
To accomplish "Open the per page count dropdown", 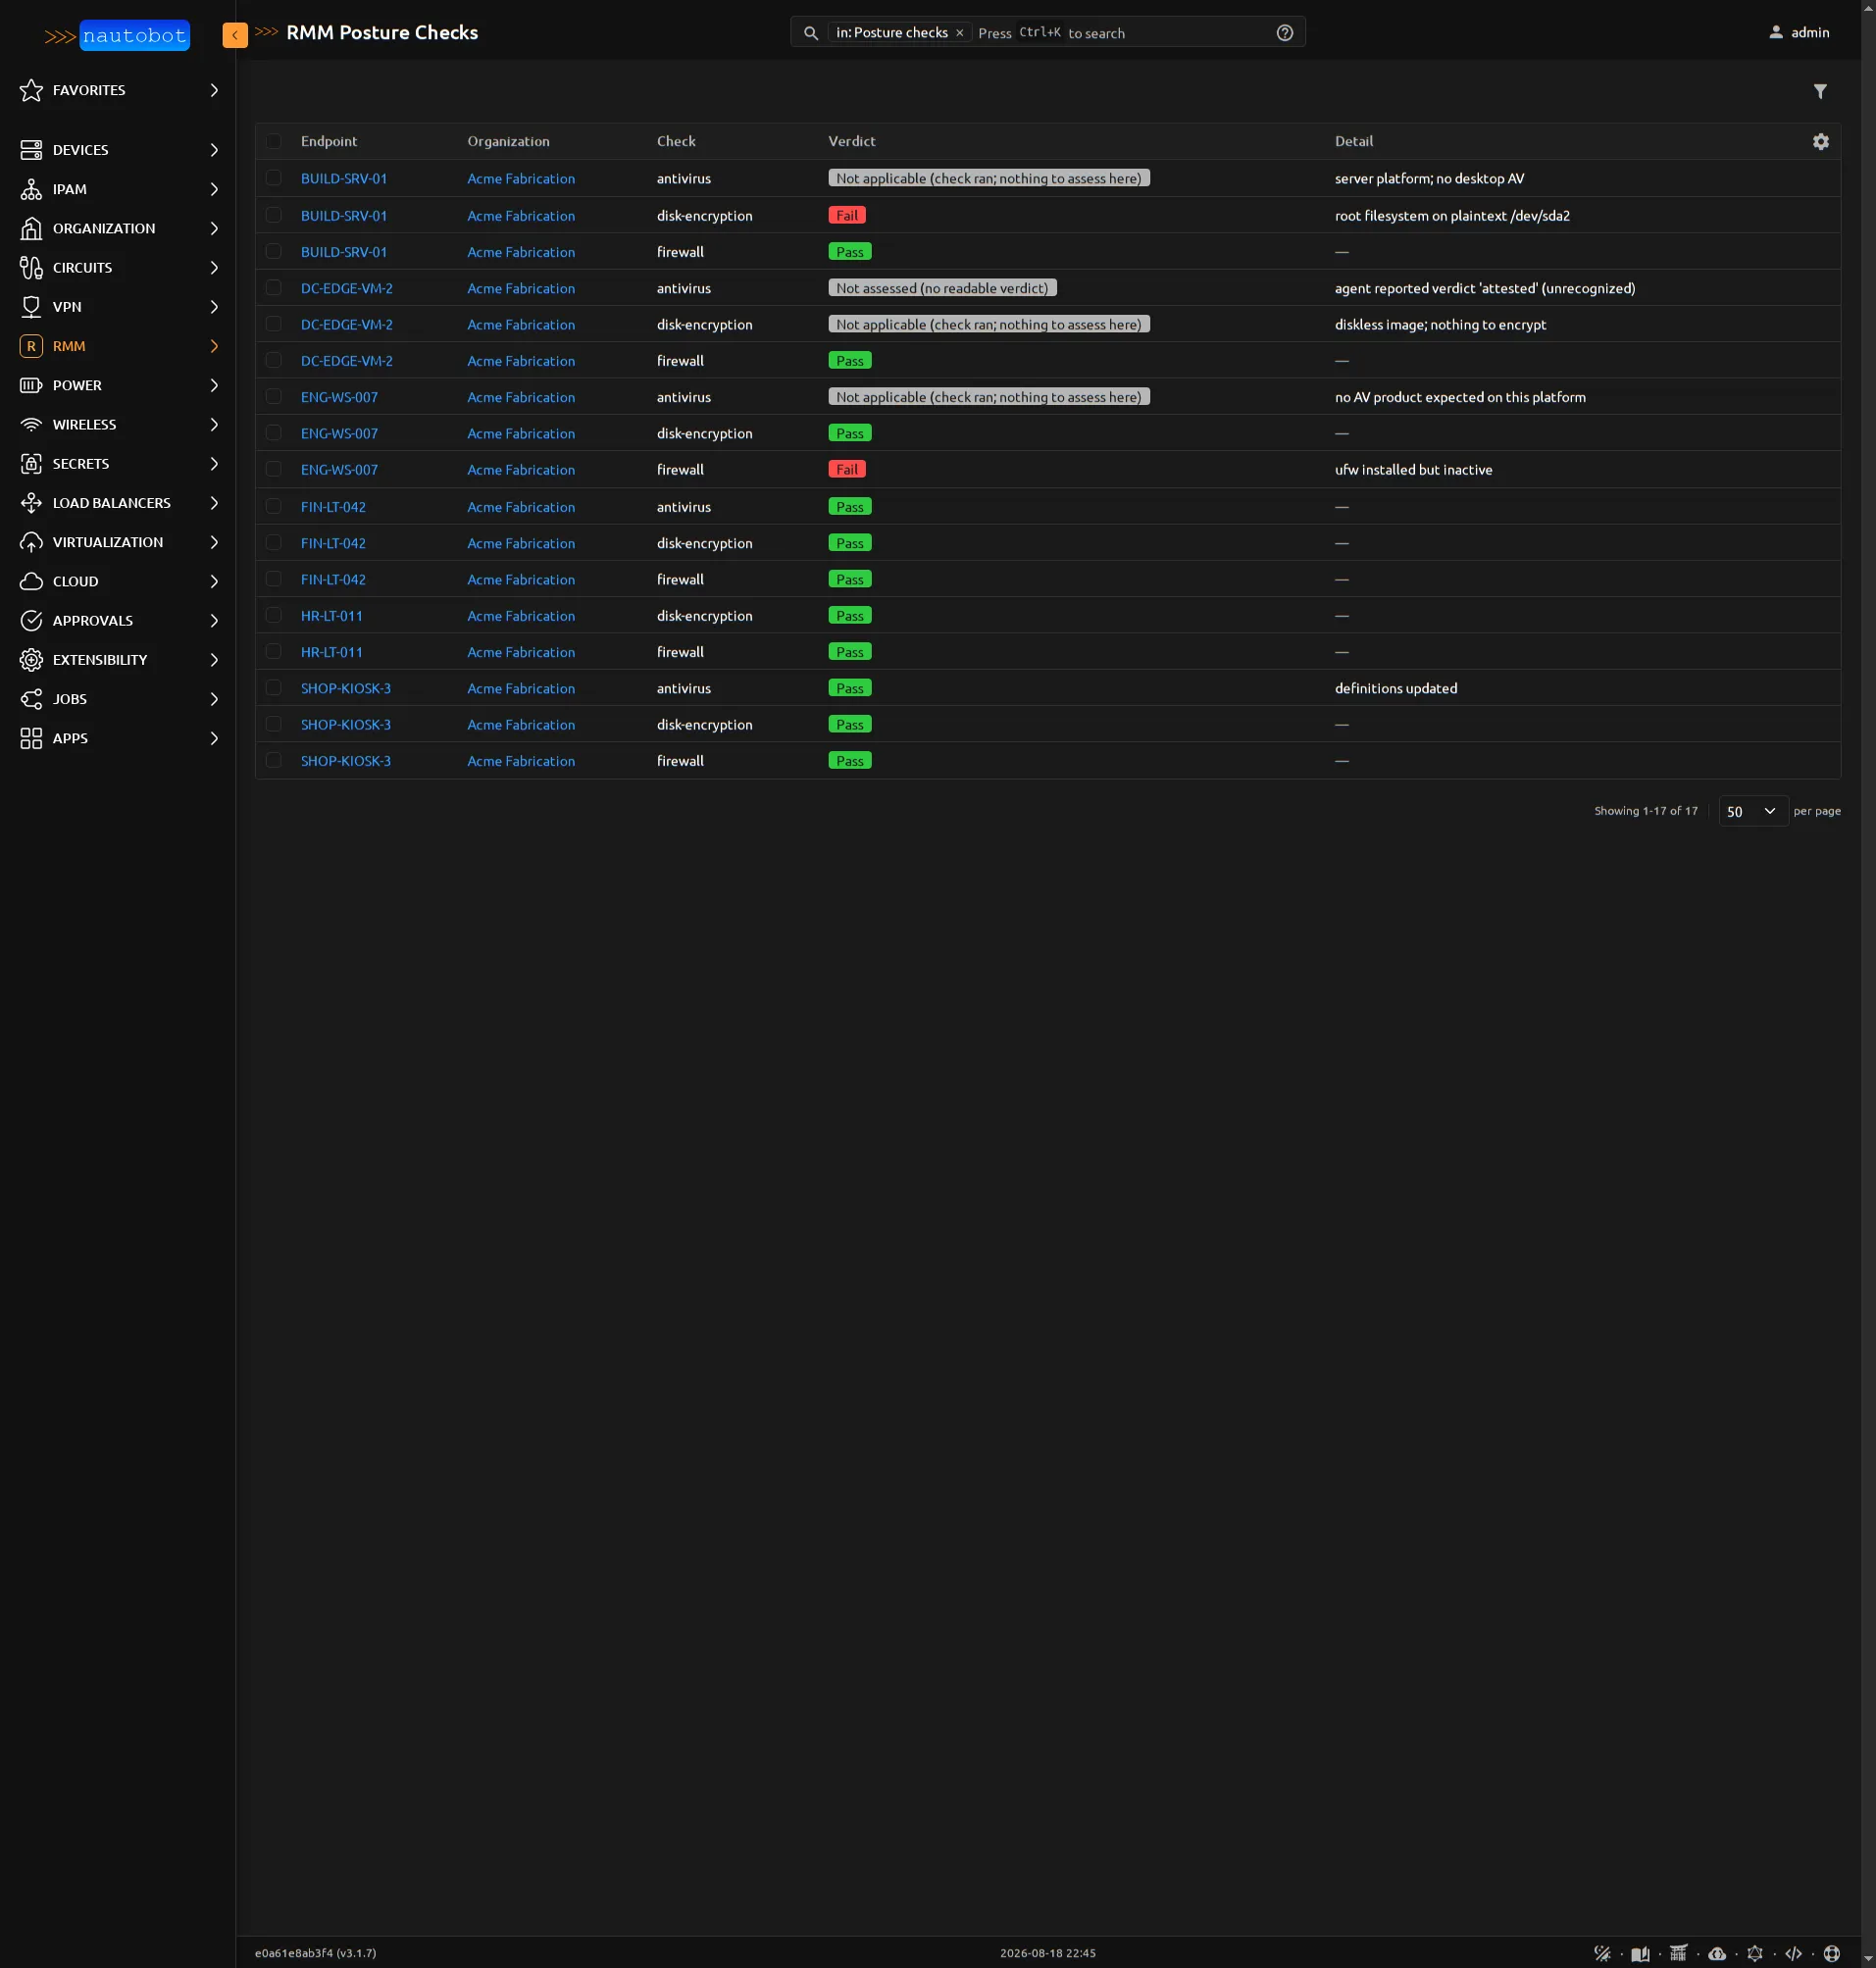I will 1752,811.
